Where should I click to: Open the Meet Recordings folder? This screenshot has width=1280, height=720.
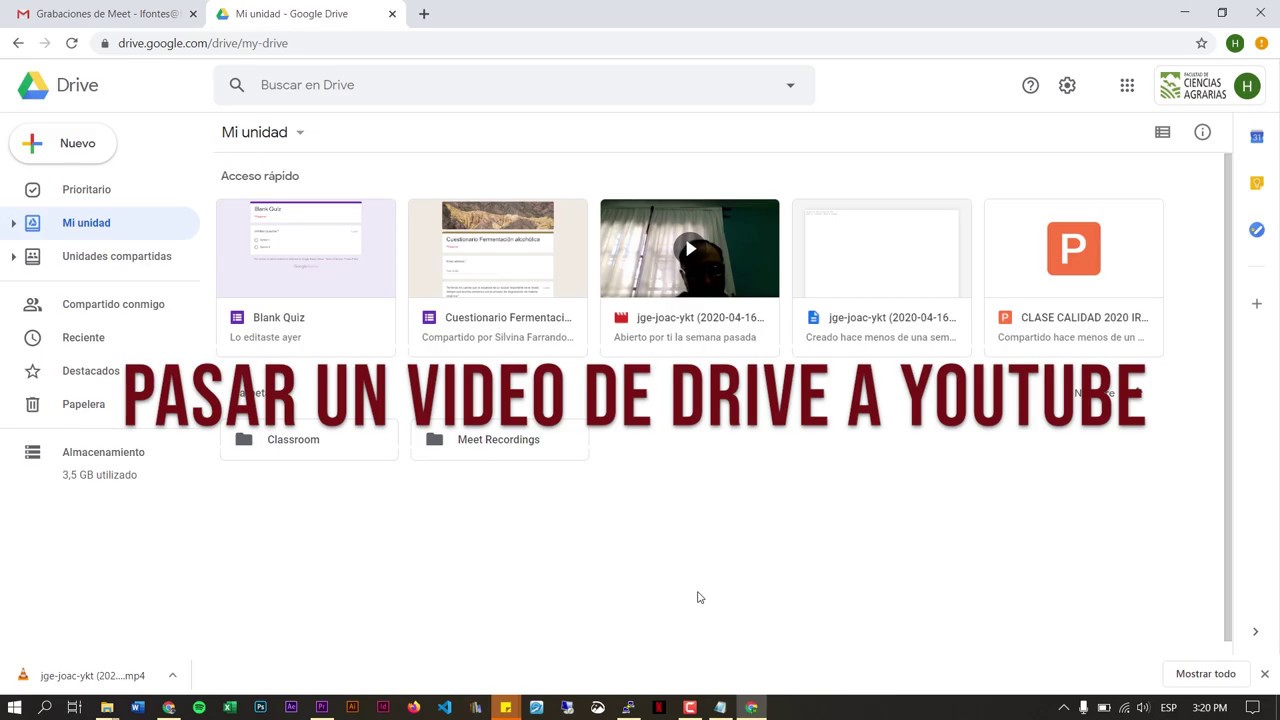click(x=499, y=440)
